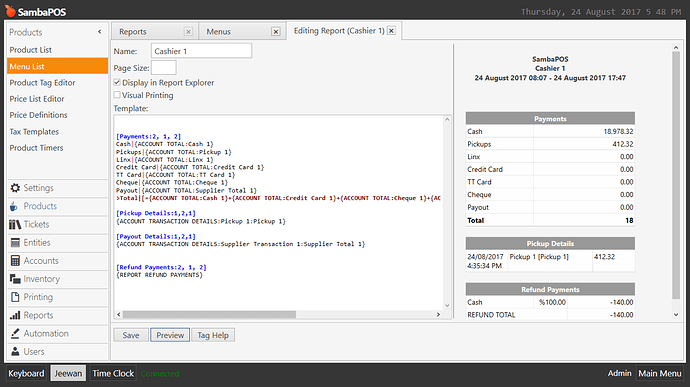The height and width of the screenshot is (387, 690).
Task: Click the Inventory icon
Action: (15, 279)
